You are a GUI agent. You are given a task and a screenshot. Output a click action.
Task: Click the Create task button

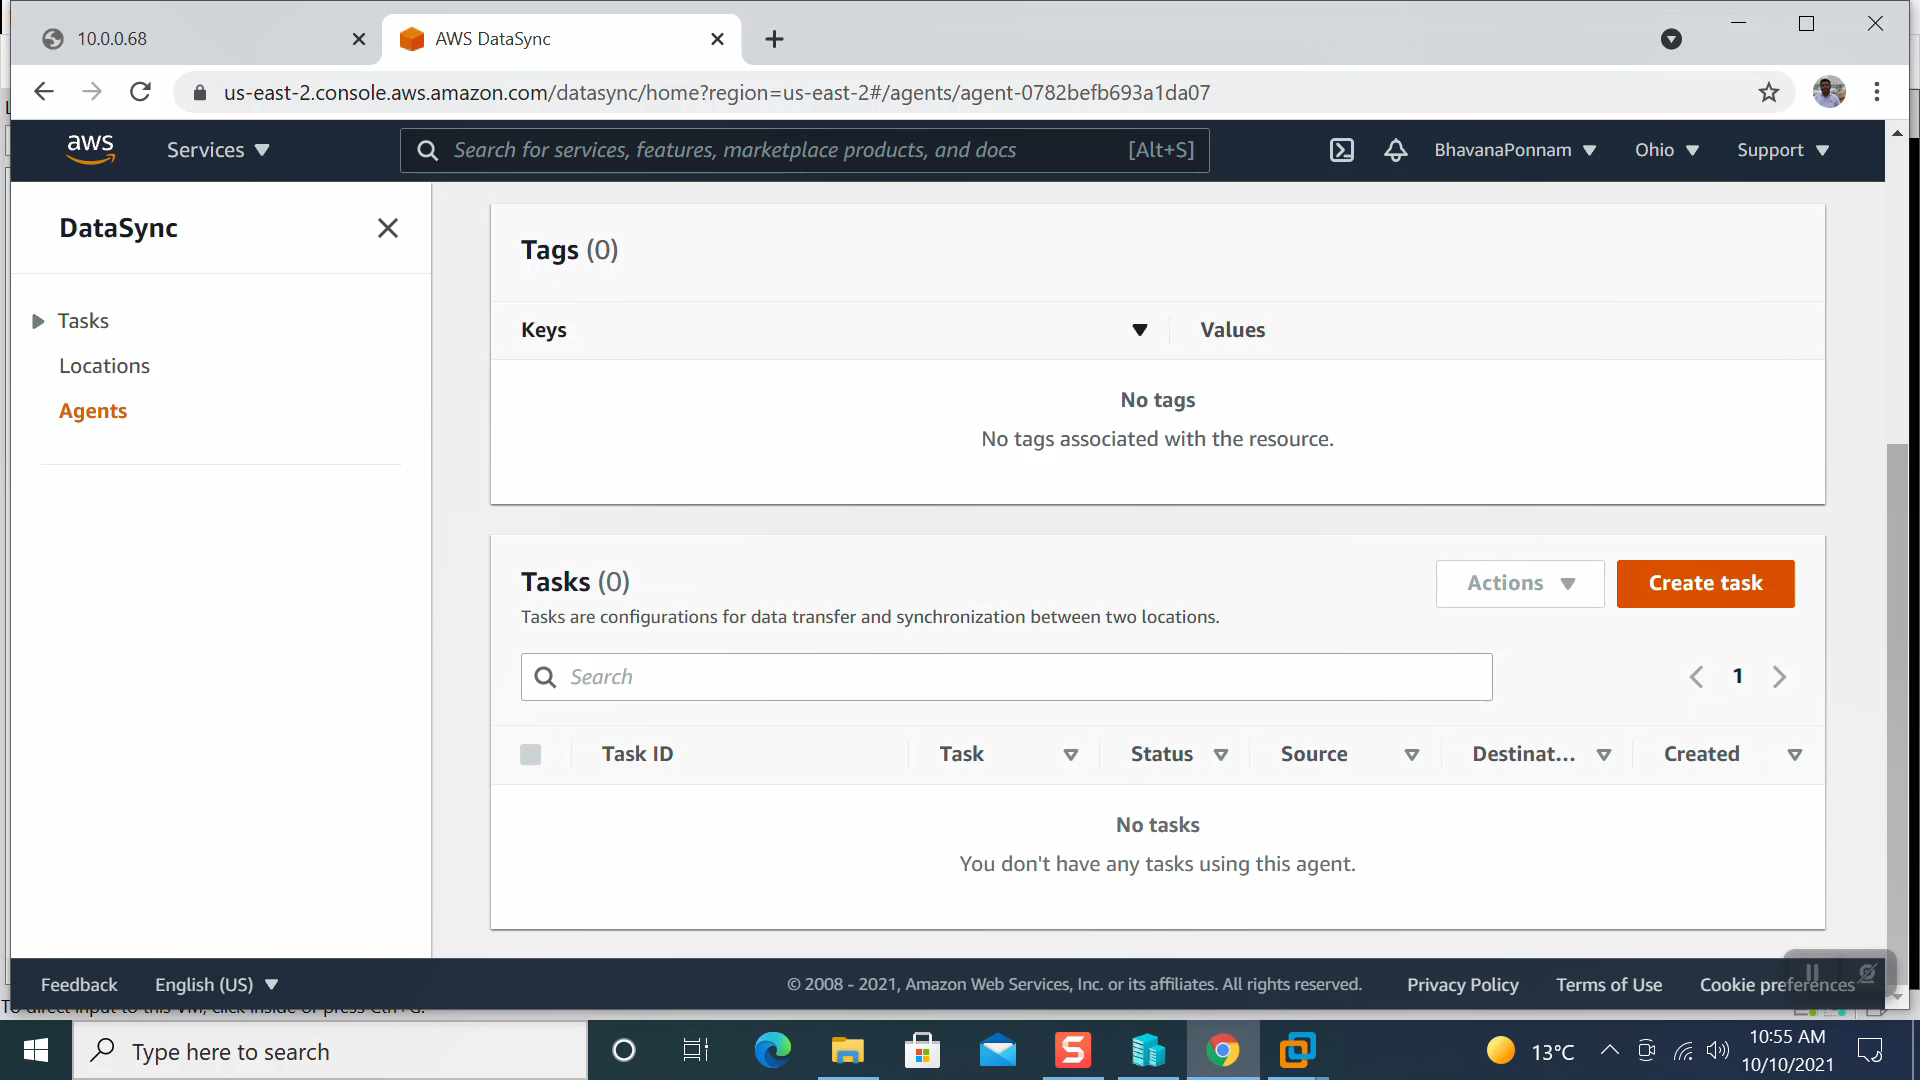(1705, 583)
